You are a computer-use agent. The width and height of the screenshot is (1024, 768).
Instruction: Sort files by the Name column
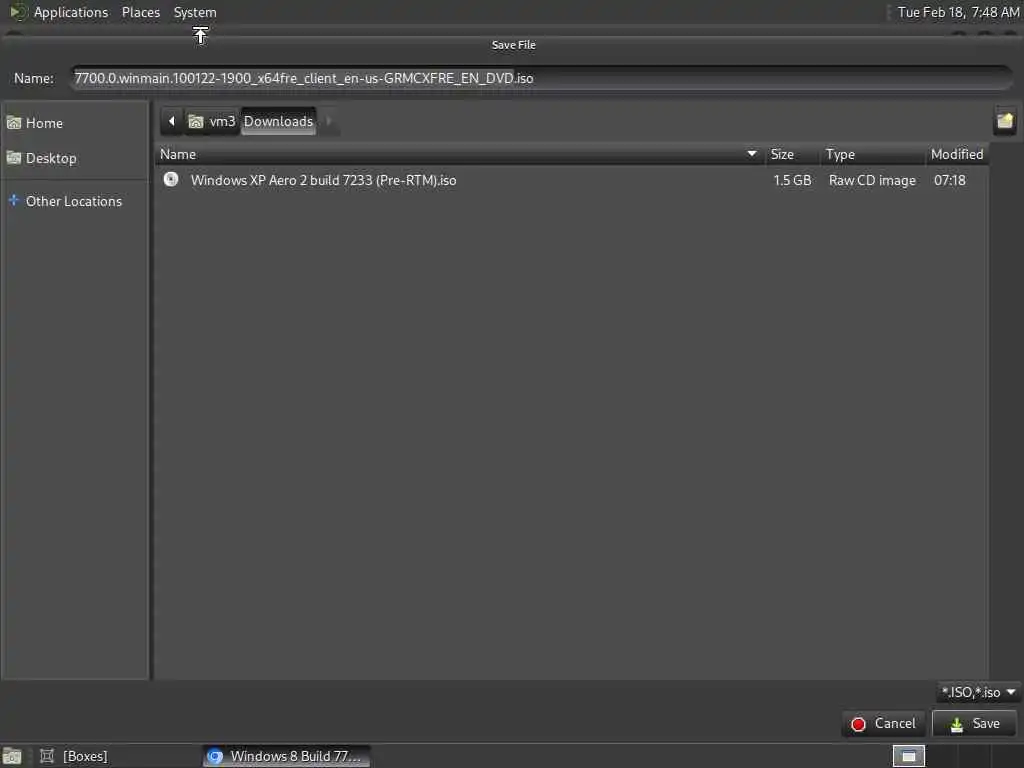coord(460,154)
